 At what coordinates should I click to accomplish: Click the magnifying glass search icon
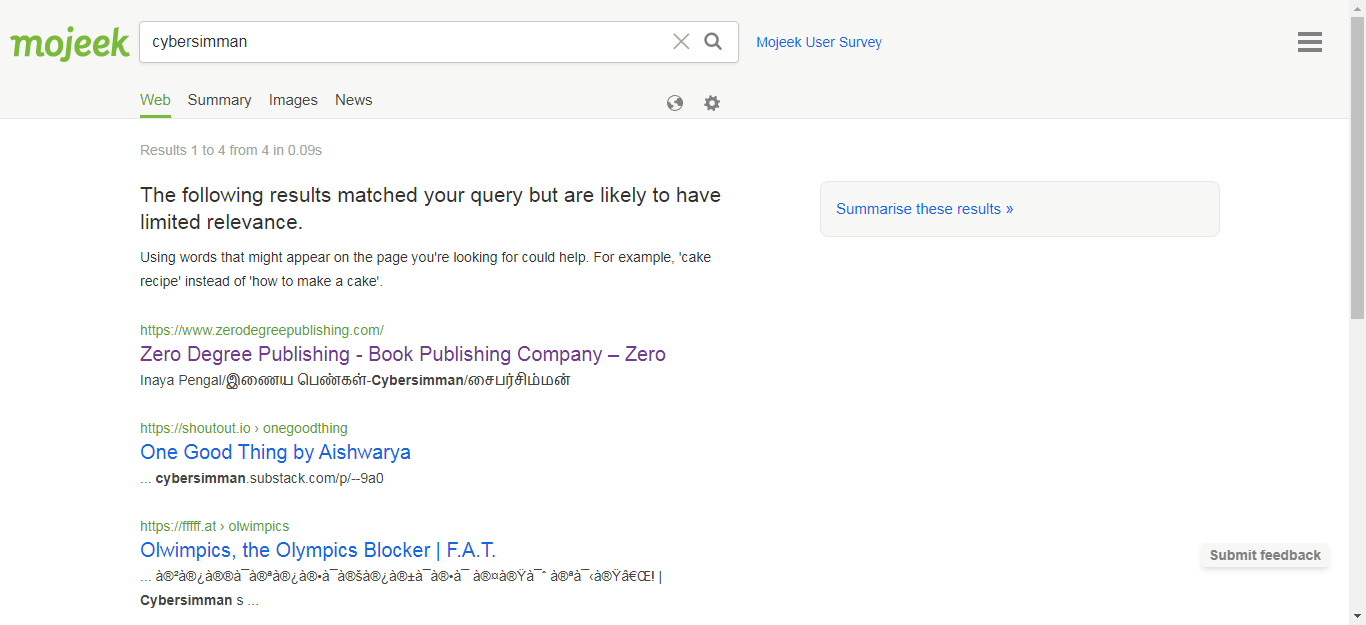pyautogui.click(x=713, y=41)
